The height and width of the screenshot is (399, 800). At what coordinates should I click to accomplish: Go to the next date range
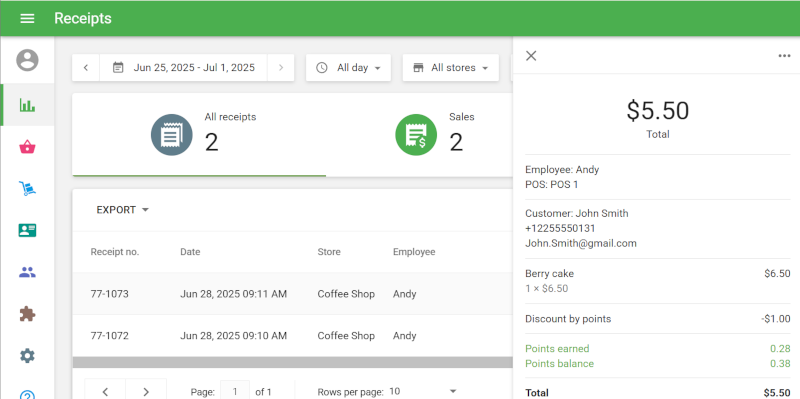[281, 67]
